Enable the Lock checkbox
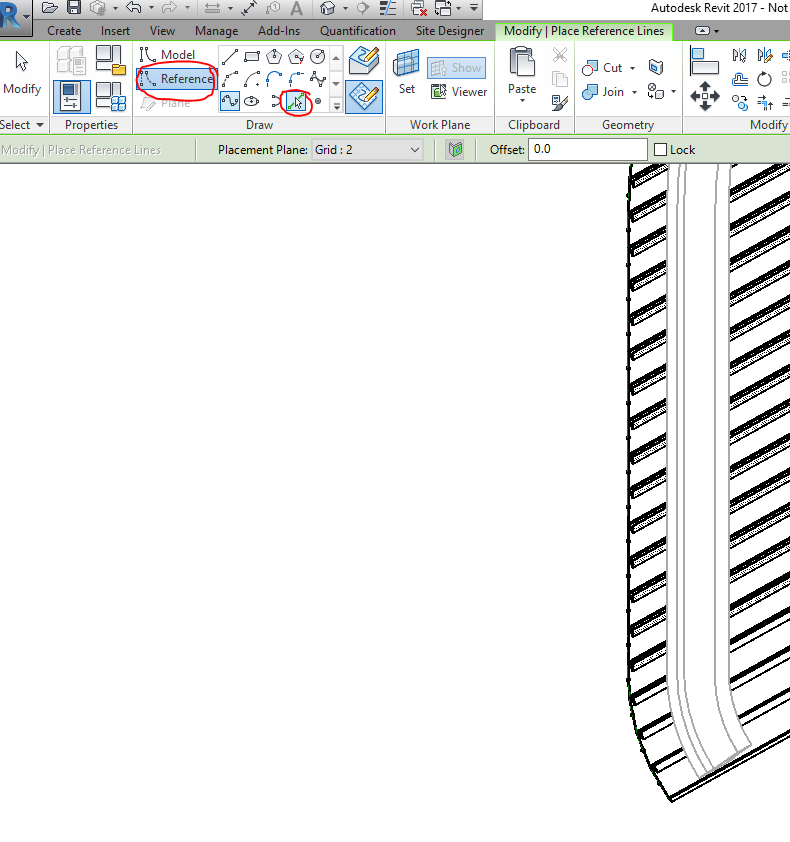This screenshot has width=790, height=842. point(661,150)
